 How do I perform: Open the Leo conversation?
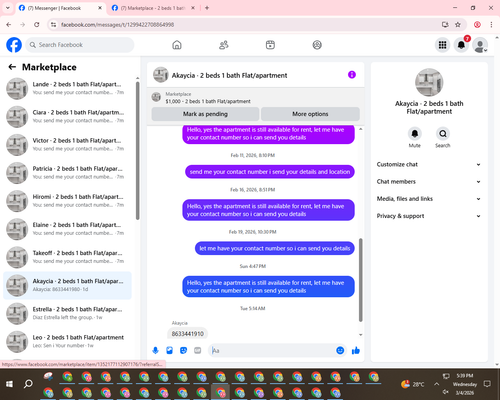[67, 342]
